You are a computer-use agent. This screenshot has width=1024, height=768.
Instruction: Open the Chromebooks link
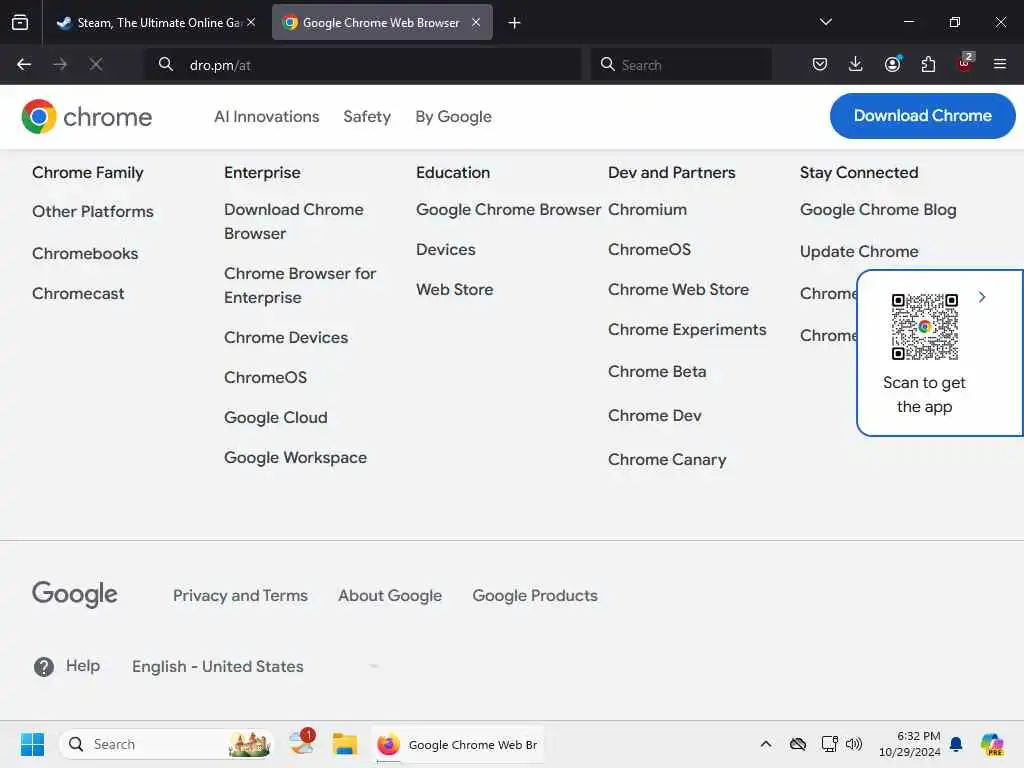point(85,253)
